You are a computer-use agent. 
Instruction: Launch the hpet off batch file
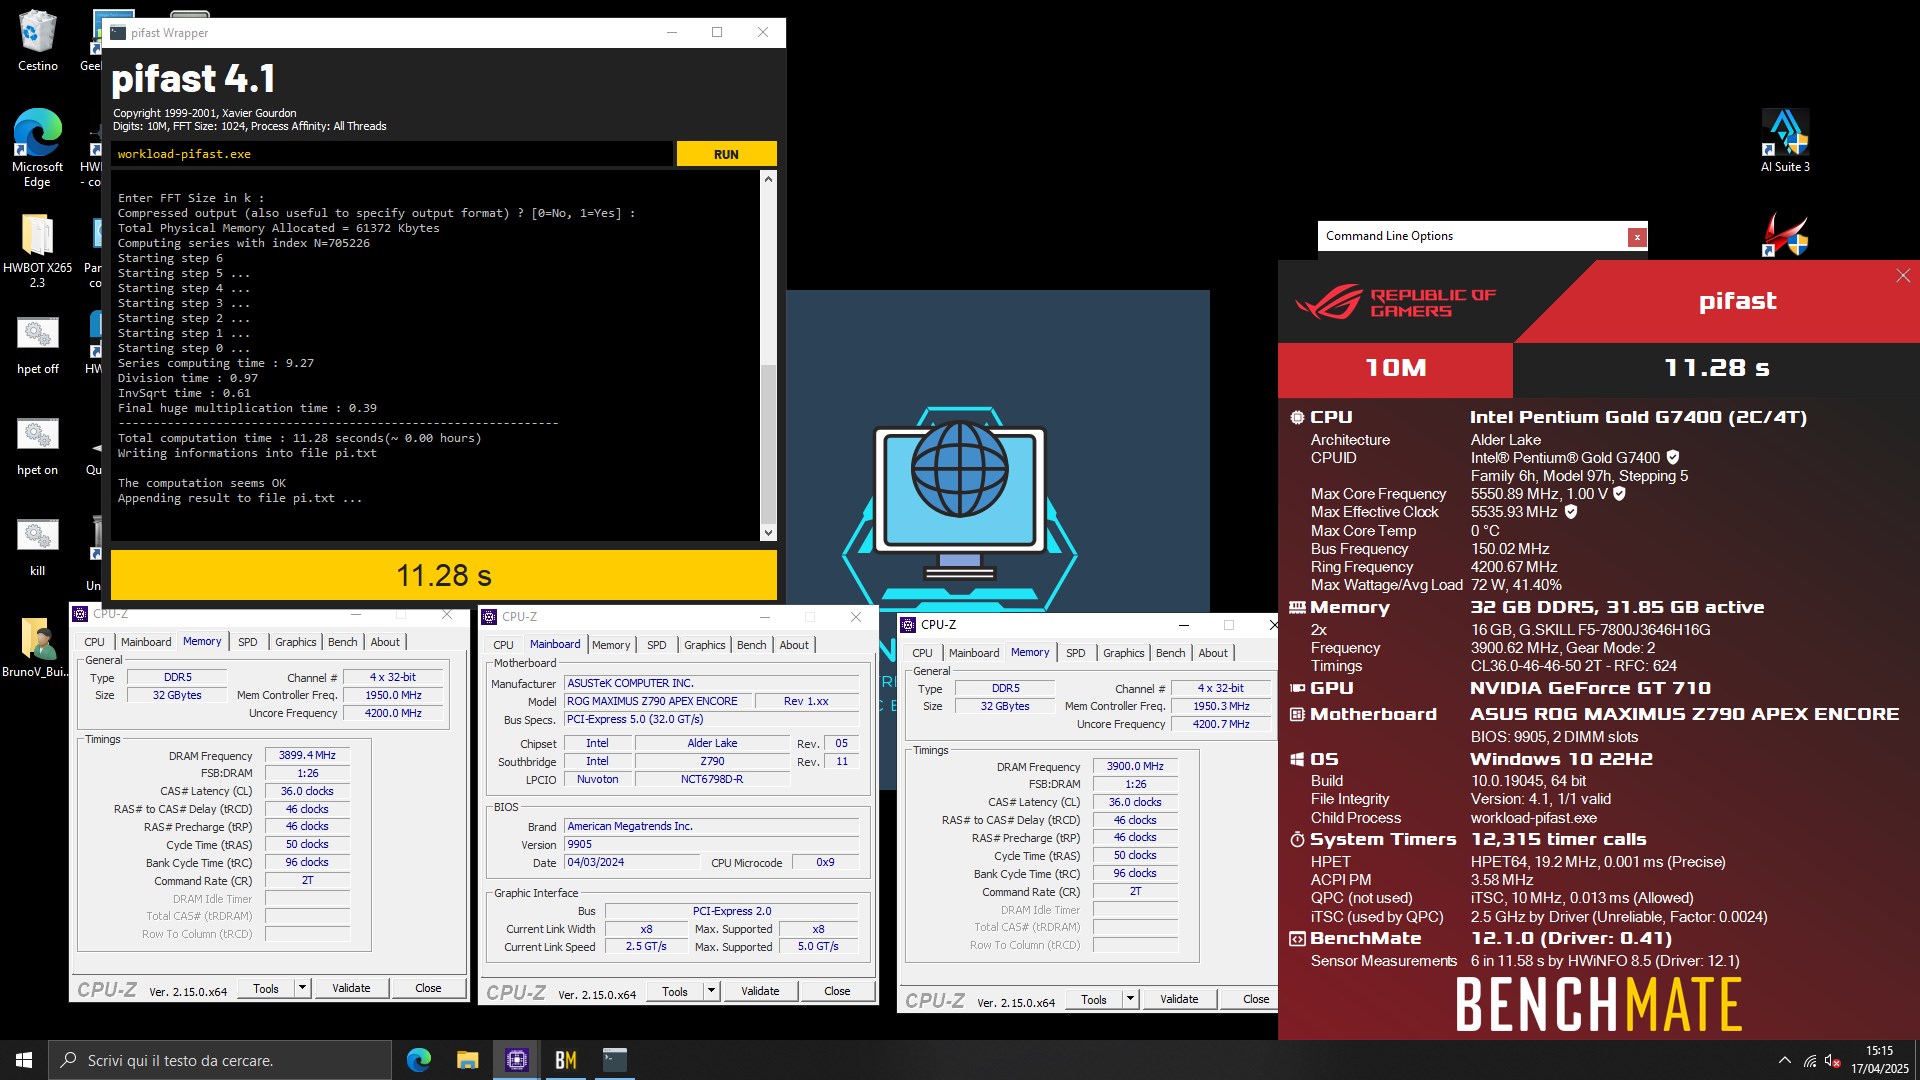(37, 345)
